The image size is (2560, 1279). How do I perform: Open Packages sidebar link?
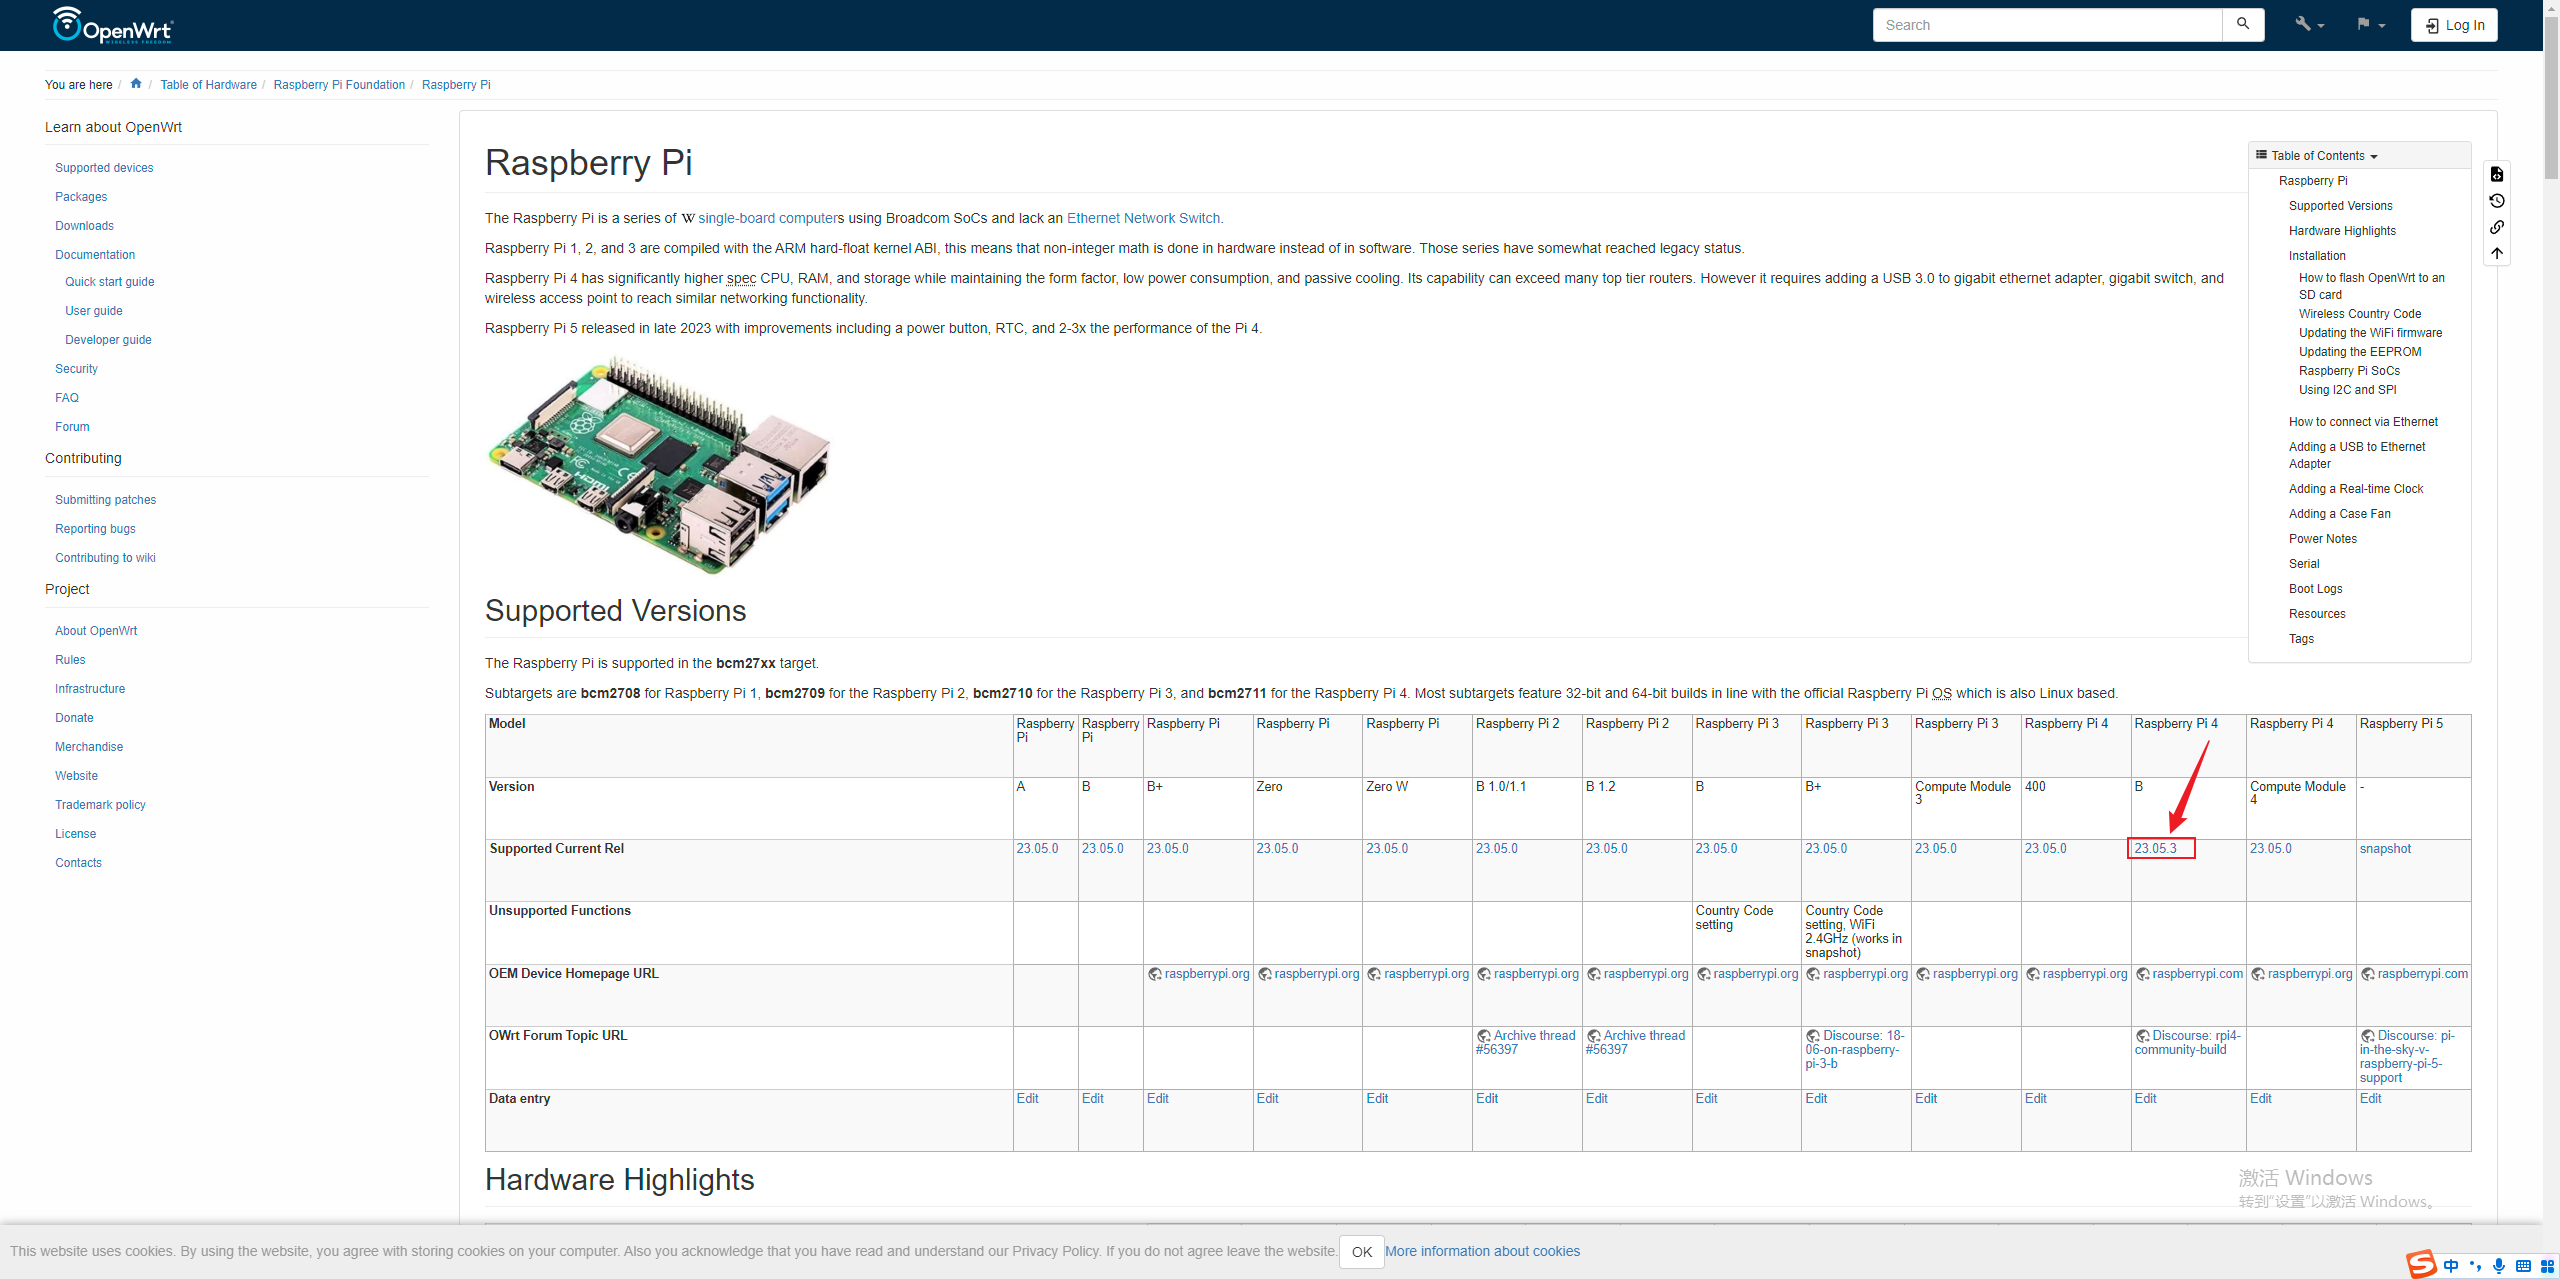81,197
